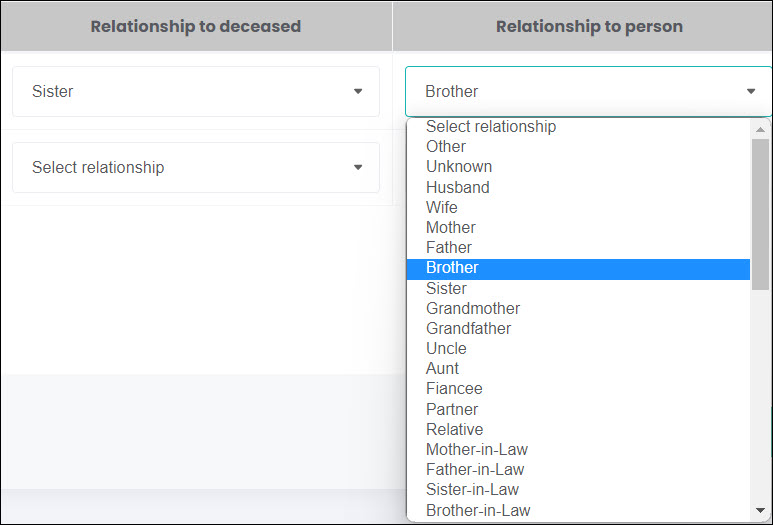
Task: Select Husband in the dropdown list
Action: [x=578, y=187]
